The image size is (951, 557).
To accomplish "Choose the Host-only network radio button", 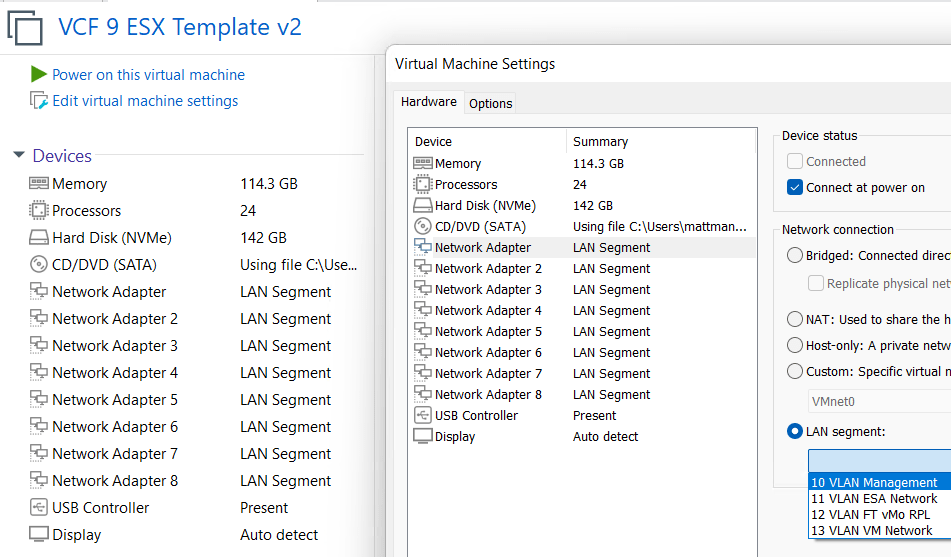I will tap(795, 345).
